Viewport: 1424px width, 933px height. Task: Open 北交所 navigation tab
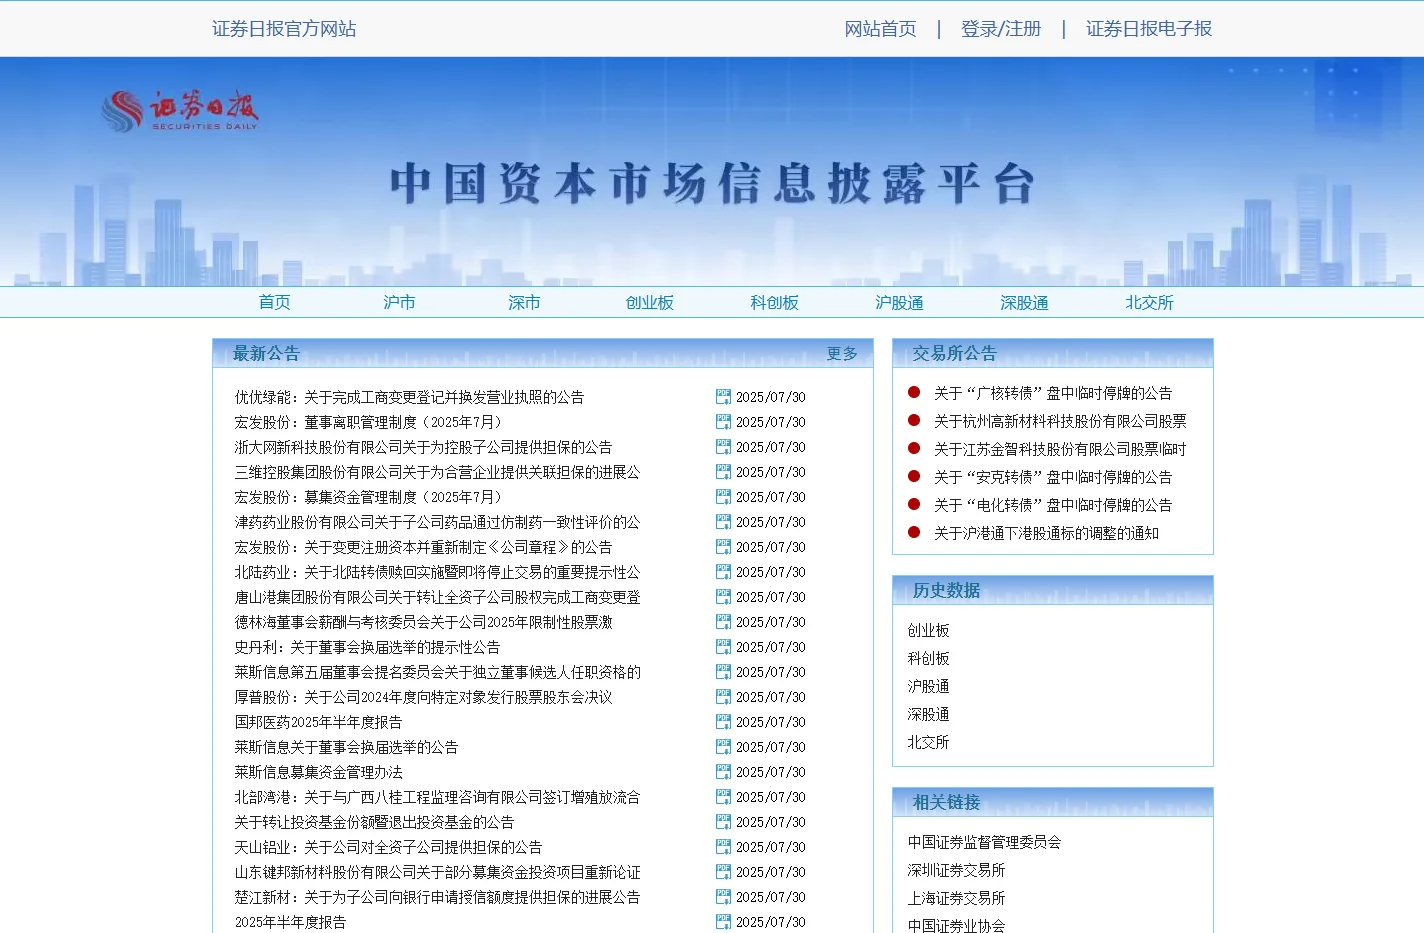(1149, 302)
